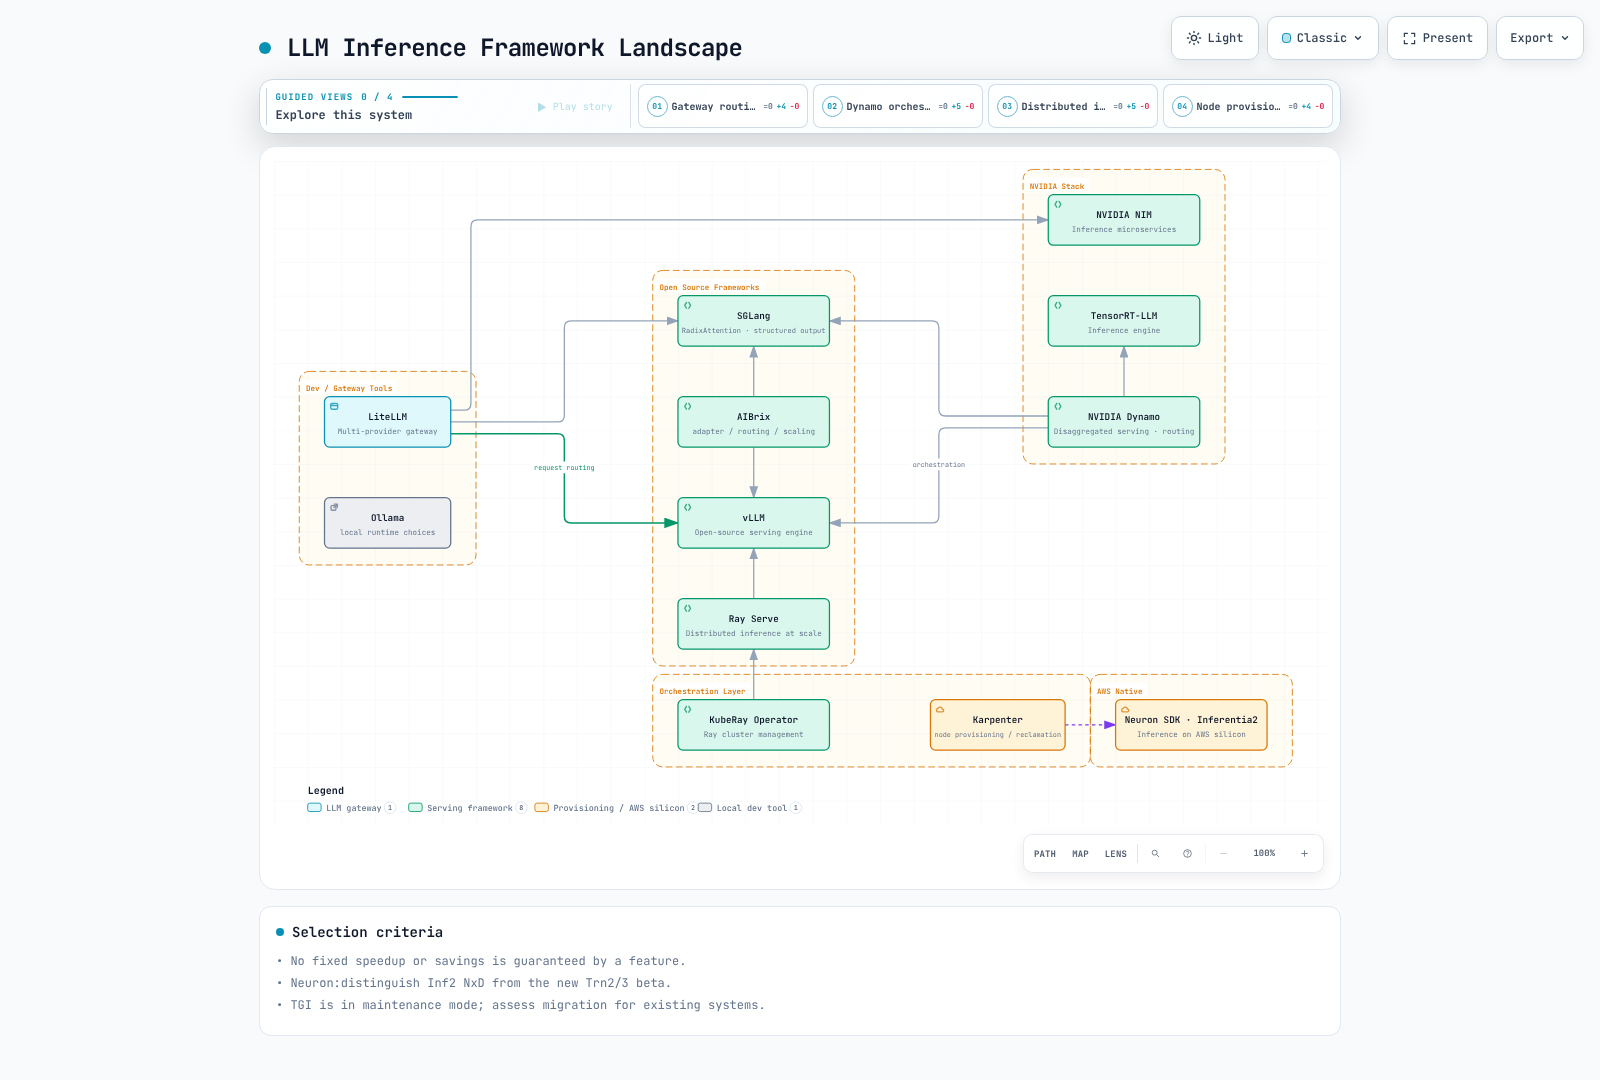Screen dimensions: 1600x1080
Task: Click the Present fullscreen brackets icon
Action: pyautogui.click(x=1409, y=38)
